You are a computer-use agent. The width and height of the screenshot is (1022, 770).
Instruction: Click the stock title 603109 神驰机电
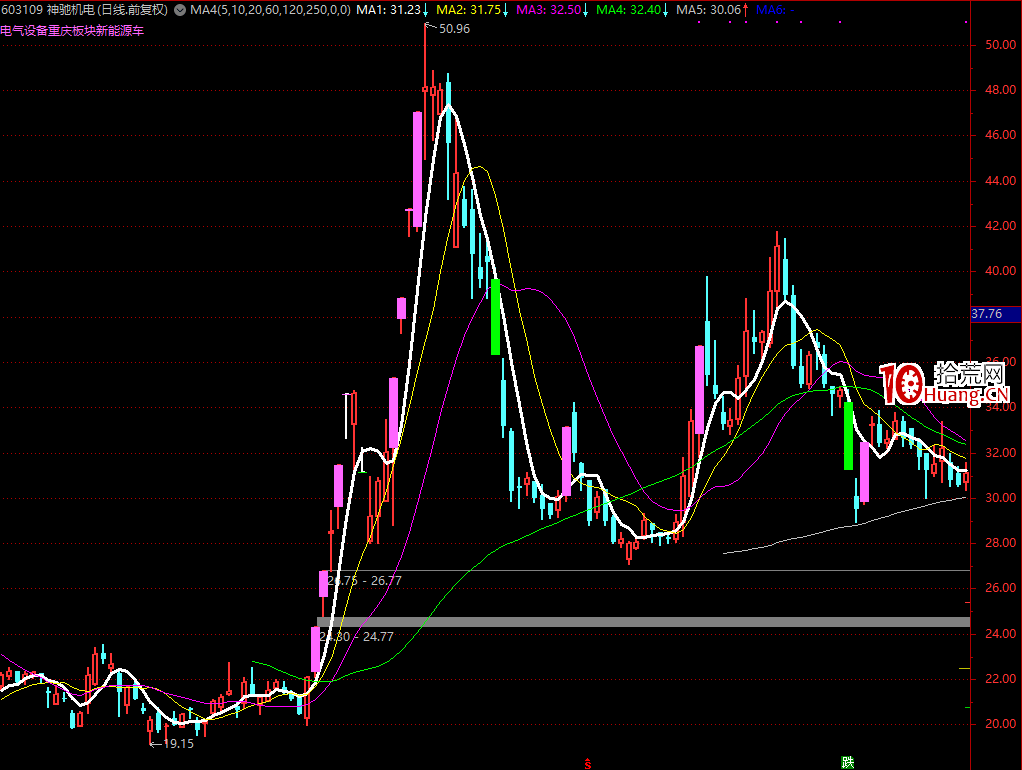pyautogui.click(x=48, y=10)
